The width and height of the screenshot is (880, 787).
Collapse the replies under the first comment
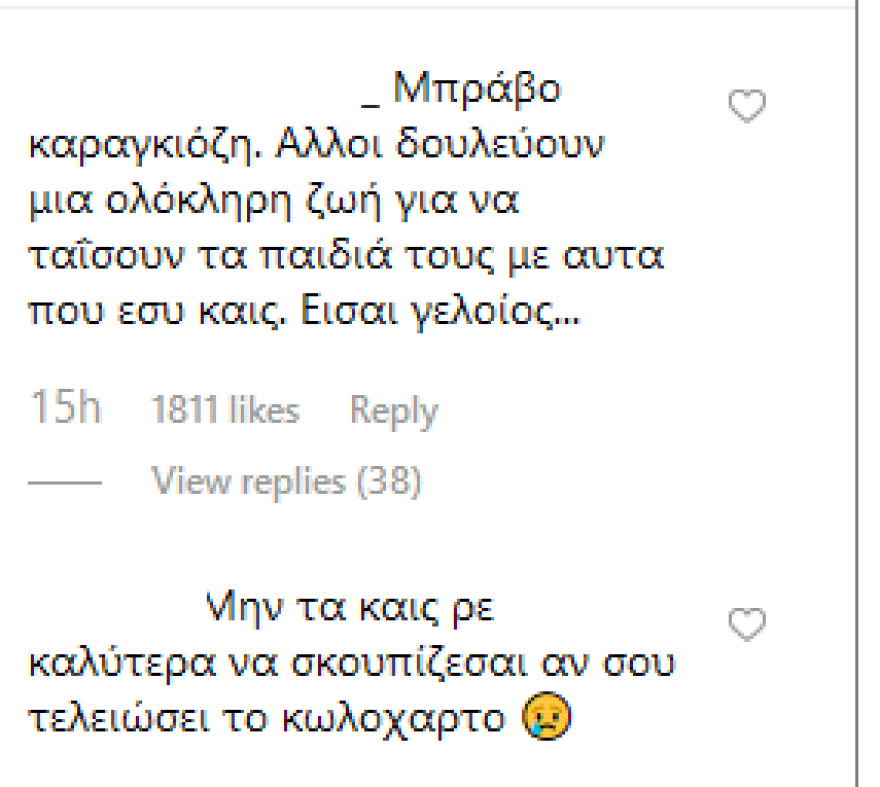(x=288, y=481)
